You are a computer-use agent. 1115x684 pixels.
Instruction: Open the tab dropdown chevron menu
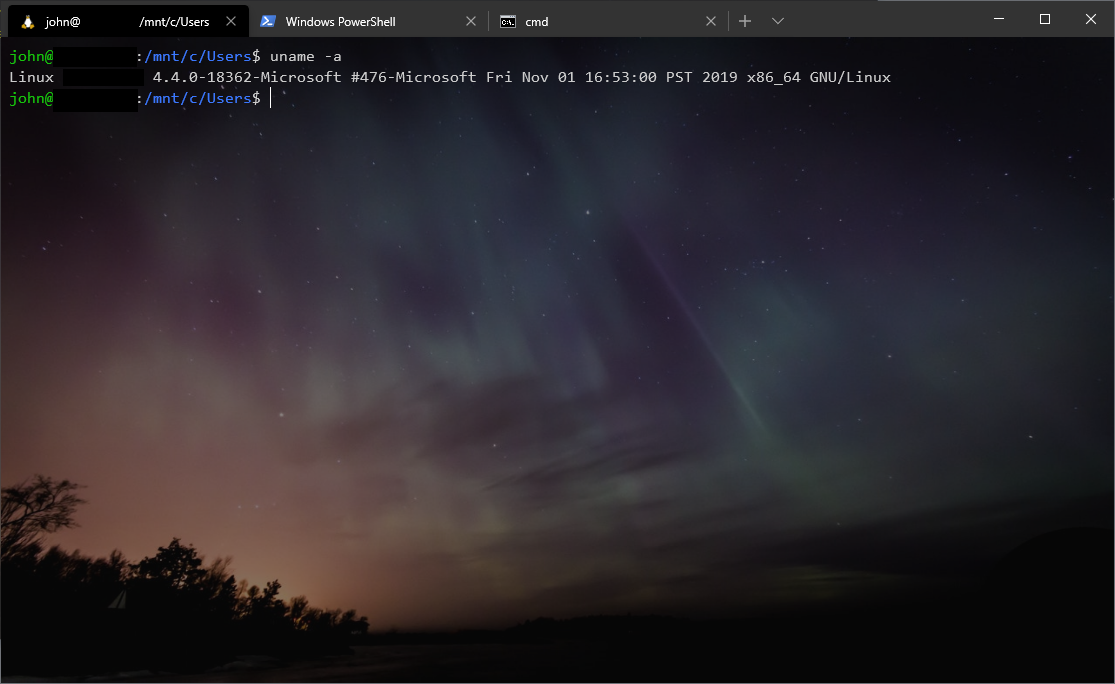tap(778, 19)
